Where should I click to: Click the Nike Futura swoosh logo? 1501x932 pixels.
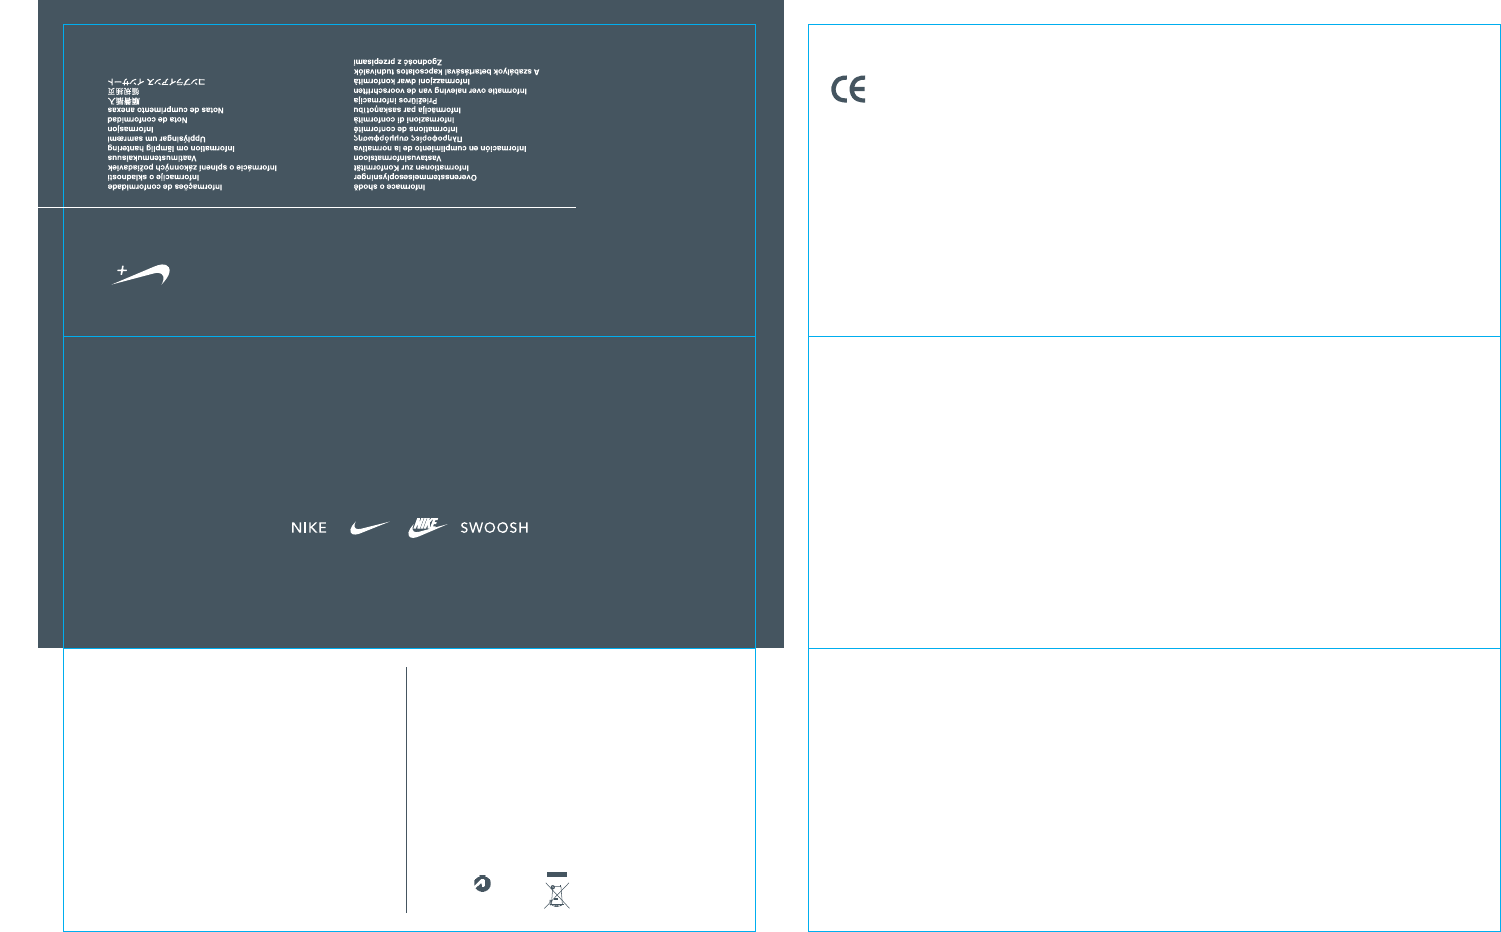pos(427,527)
